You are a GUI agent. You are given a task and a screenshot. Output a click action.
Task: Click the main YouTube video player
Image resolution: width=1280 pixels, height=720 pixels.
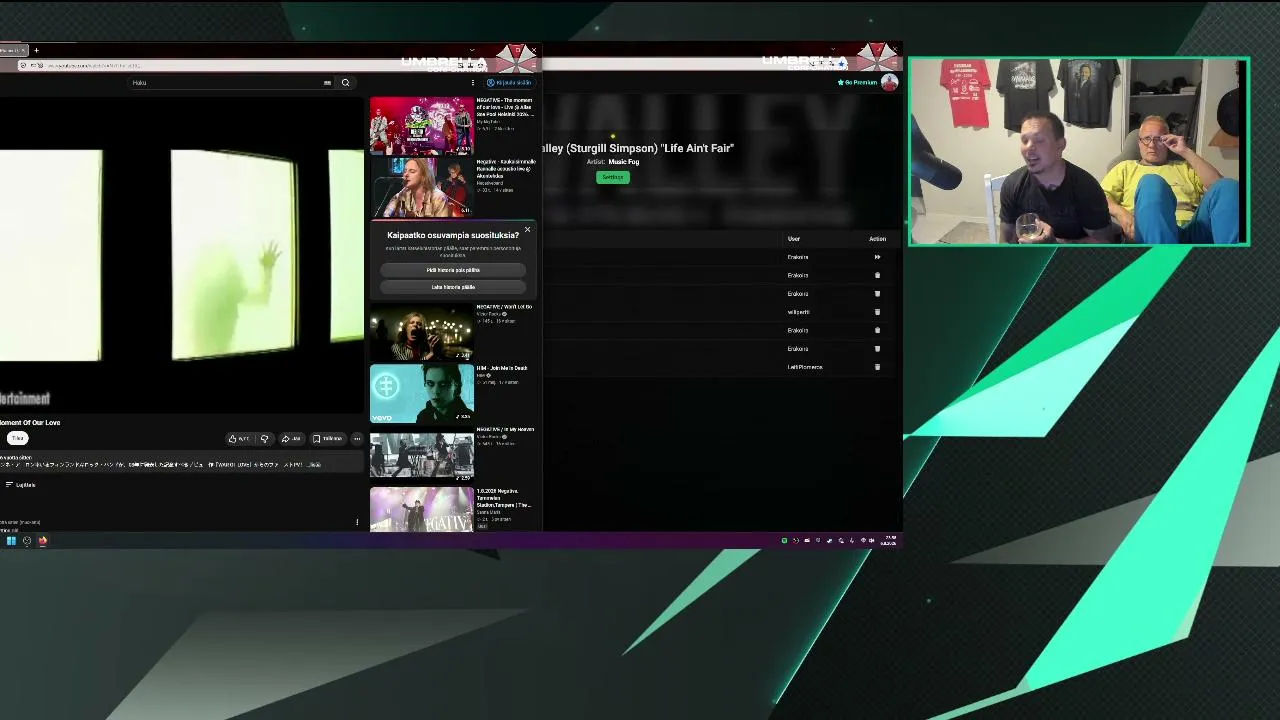pyautogui.click(x=182, y=255)
